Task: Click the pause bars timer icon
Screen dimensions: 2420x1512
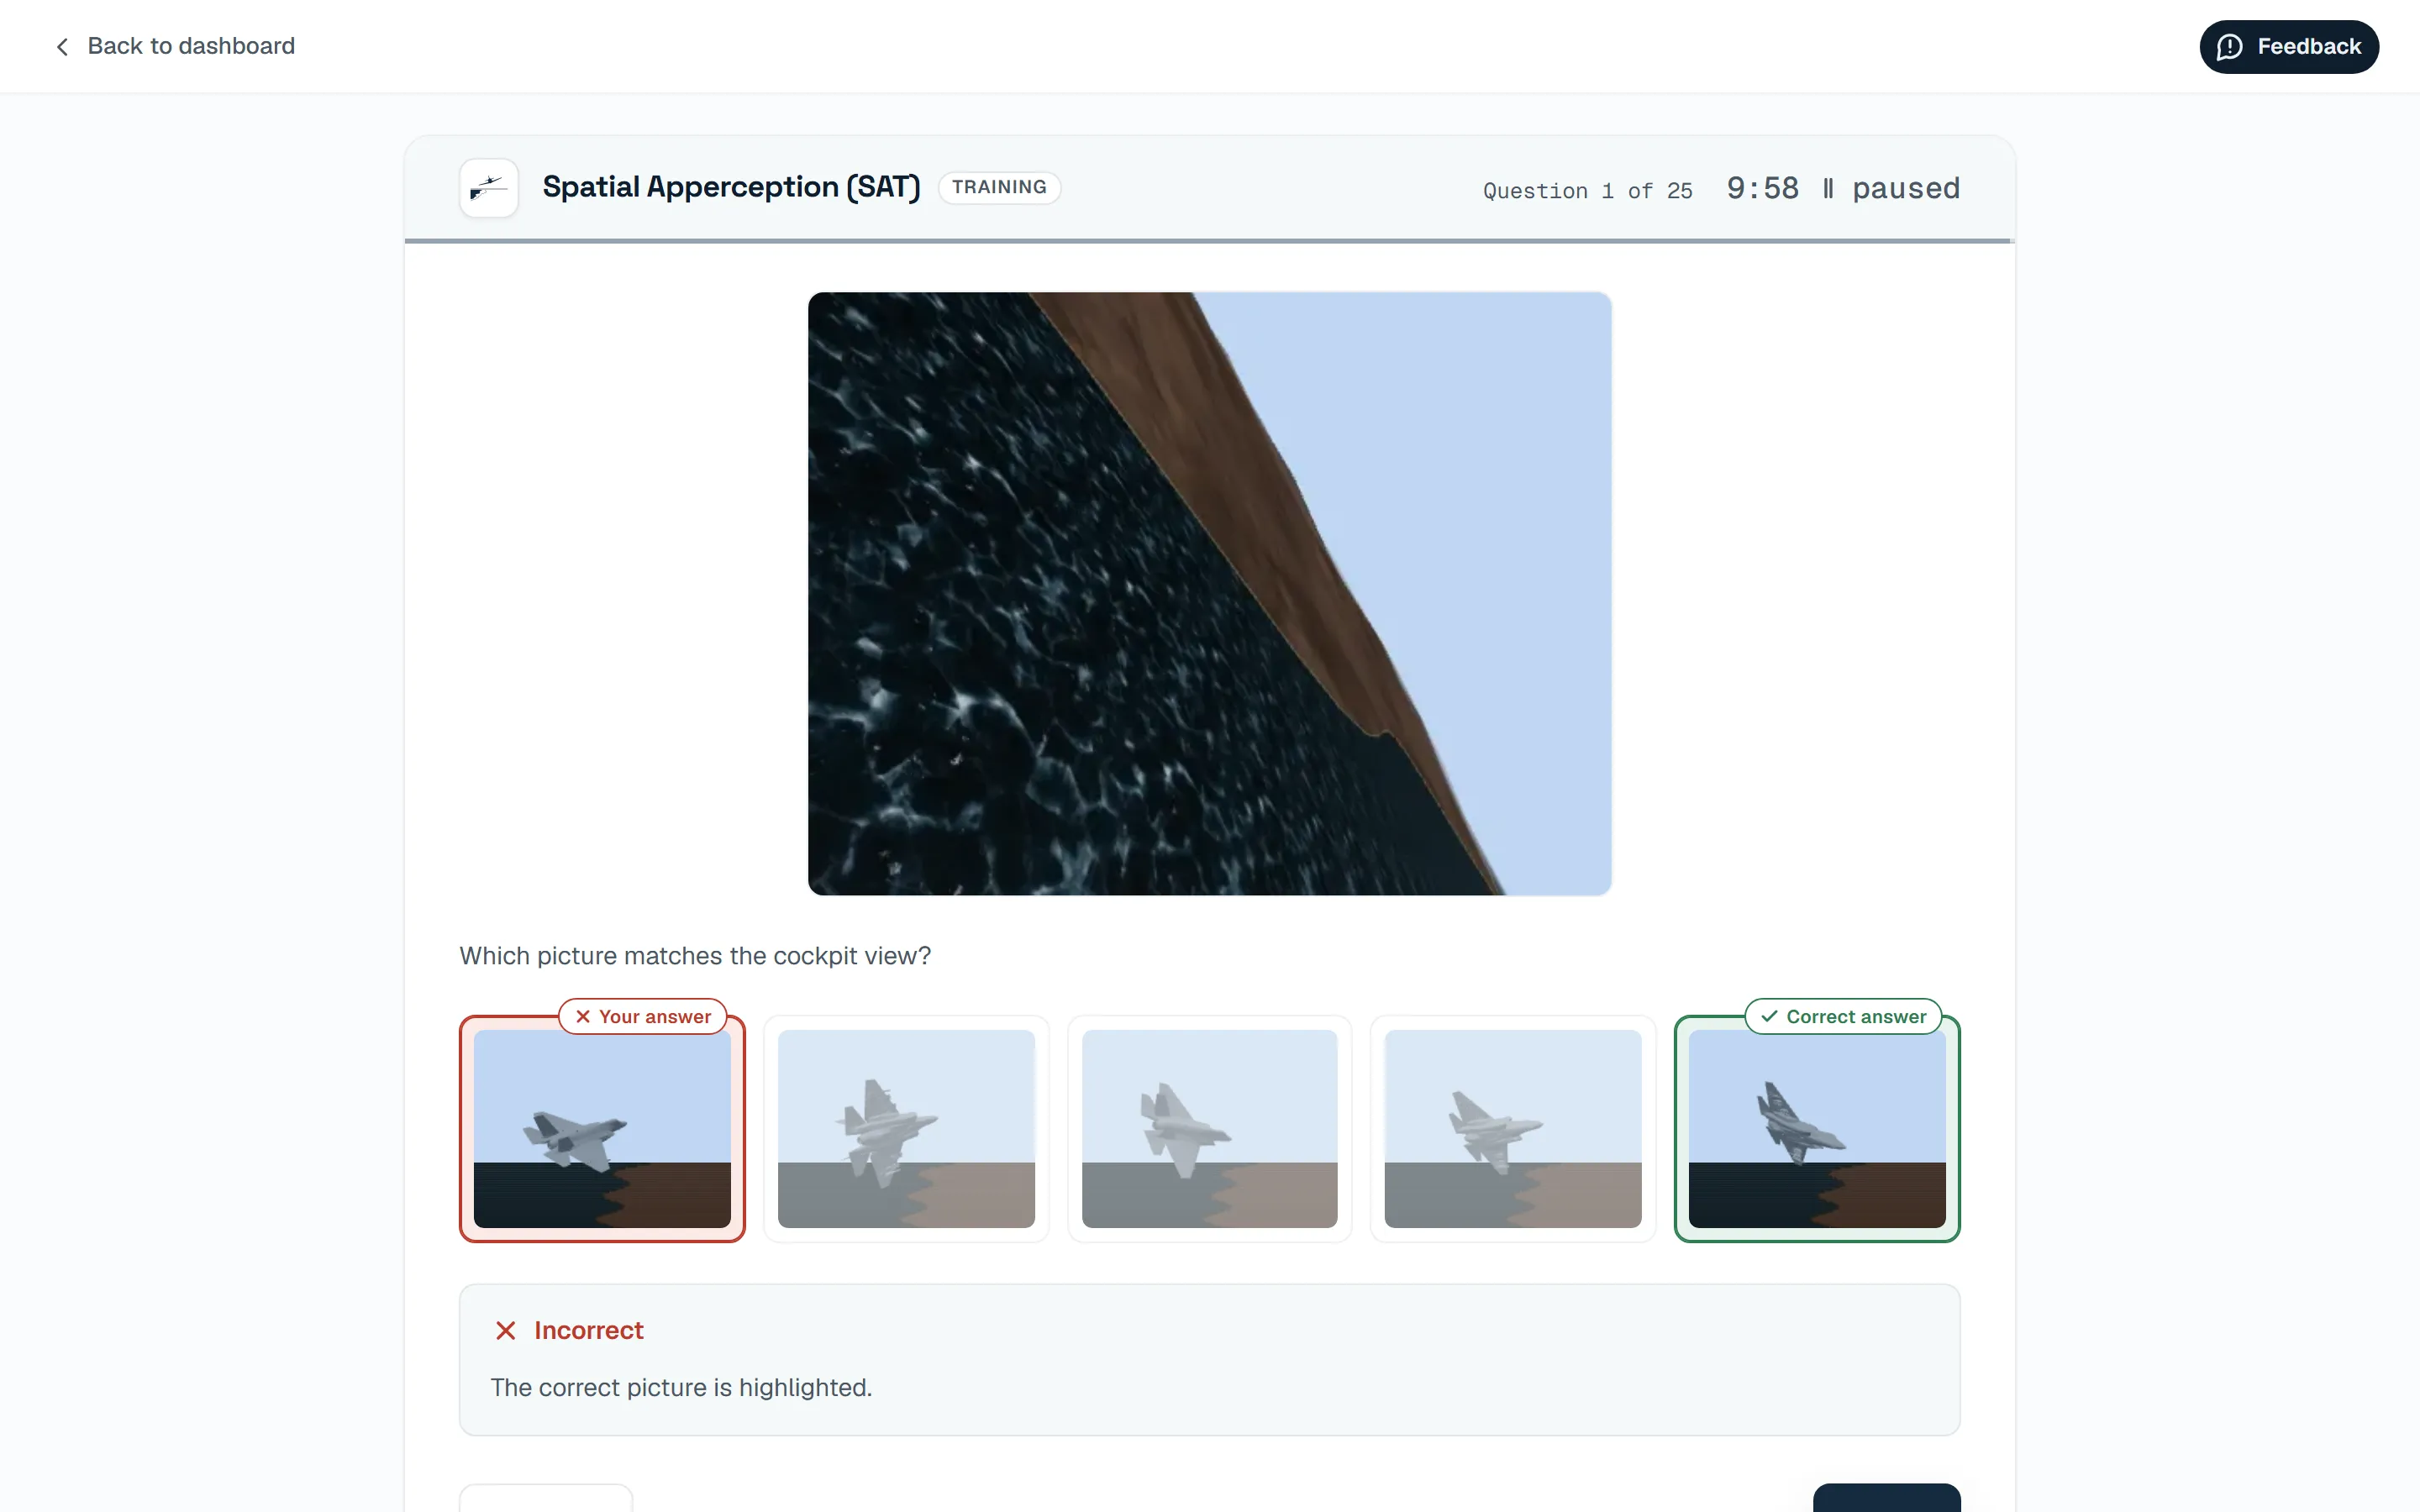Action: tap(1828, 189)
